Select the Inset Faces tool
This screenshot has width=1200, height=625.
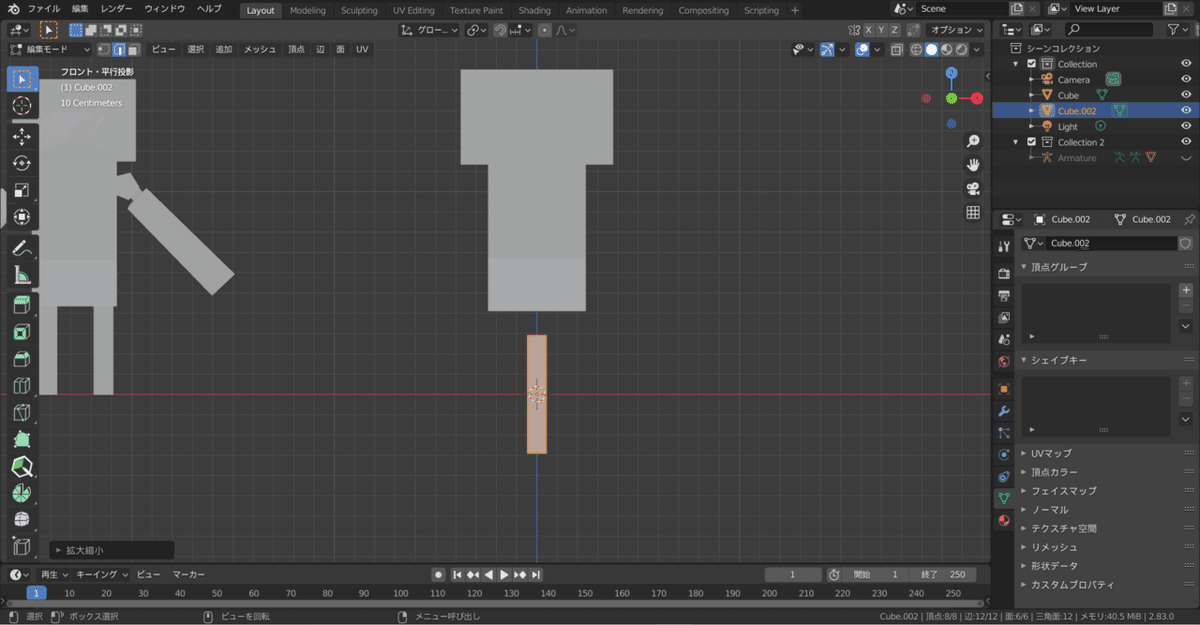tap(22, 332)
